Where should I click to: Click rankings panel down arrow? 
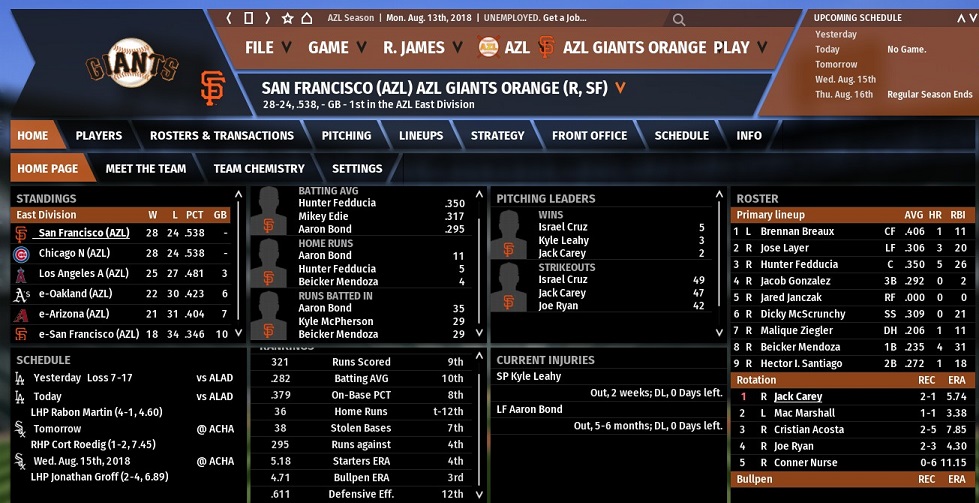tap(479, 494)
